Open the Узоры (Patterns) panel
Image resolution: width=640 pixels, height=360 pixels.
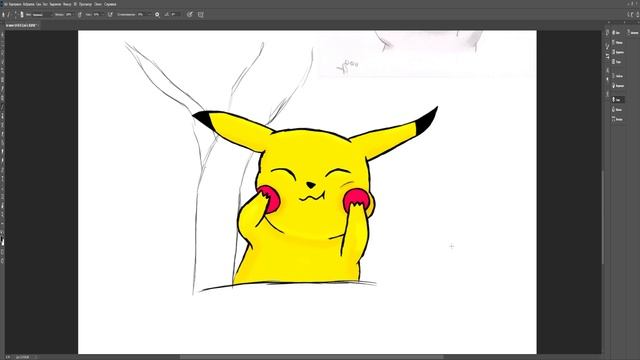[x=617, y=62]
